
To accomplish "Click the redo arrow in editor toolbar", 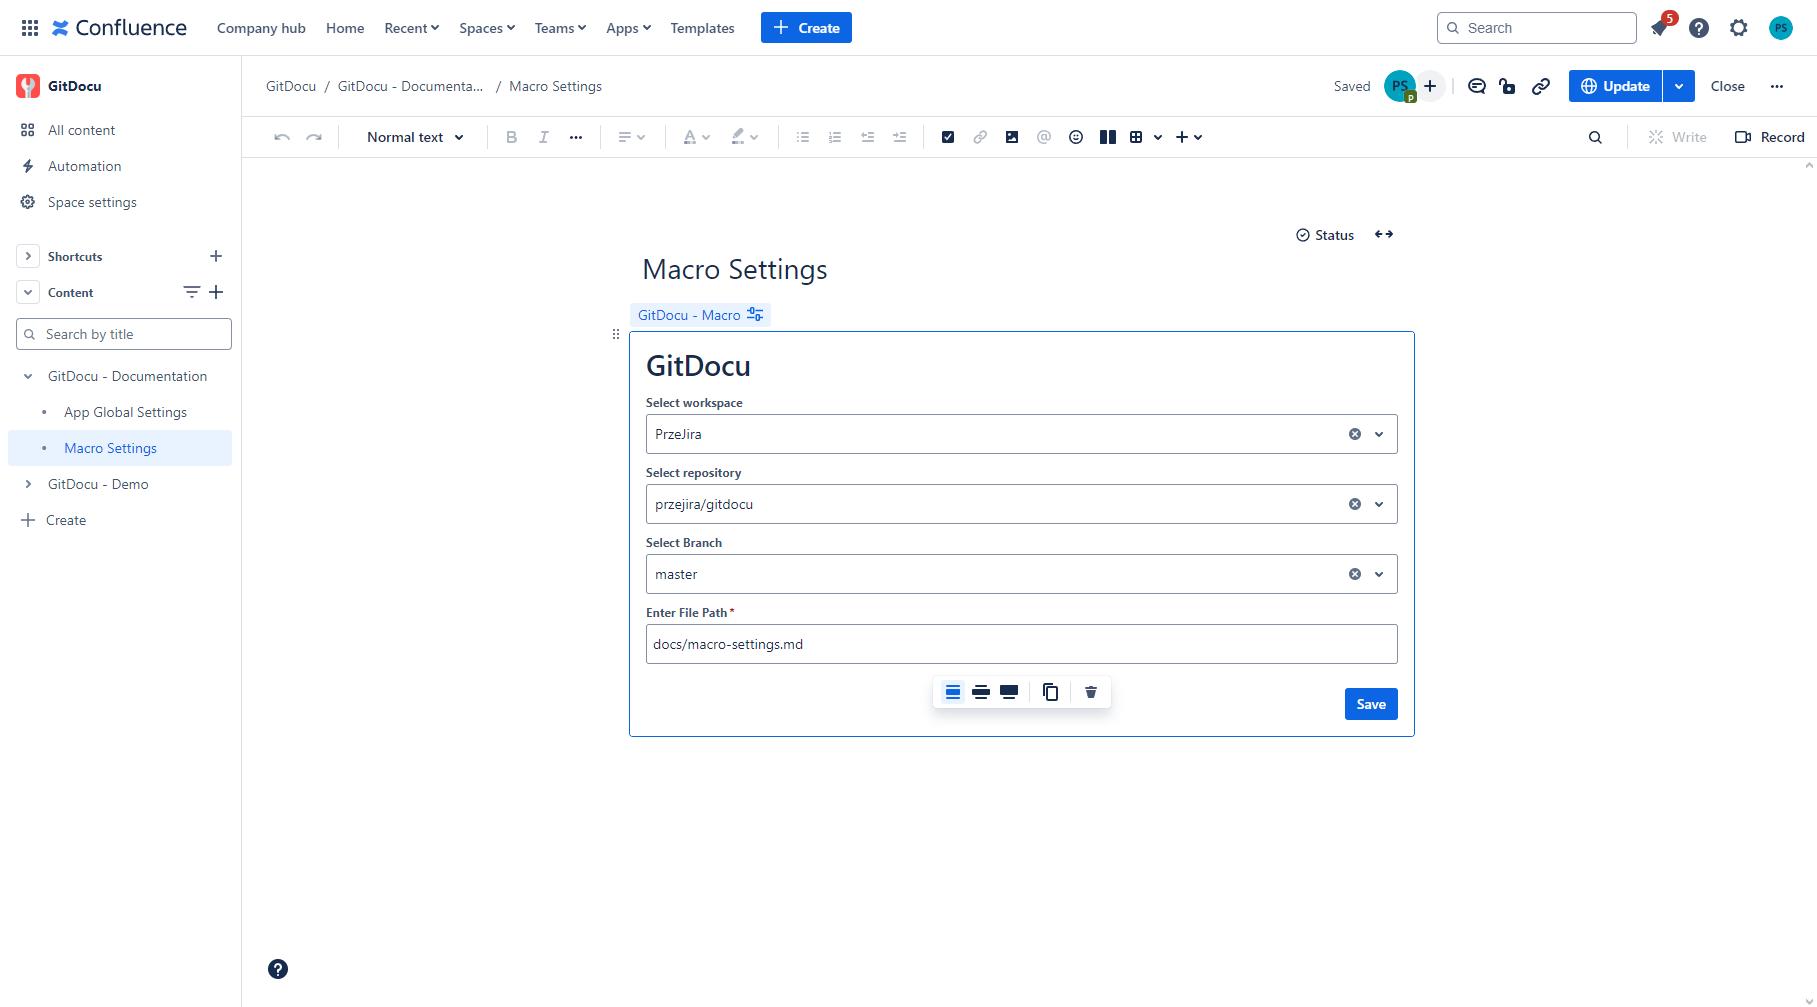I will click(x=314, y=137).
